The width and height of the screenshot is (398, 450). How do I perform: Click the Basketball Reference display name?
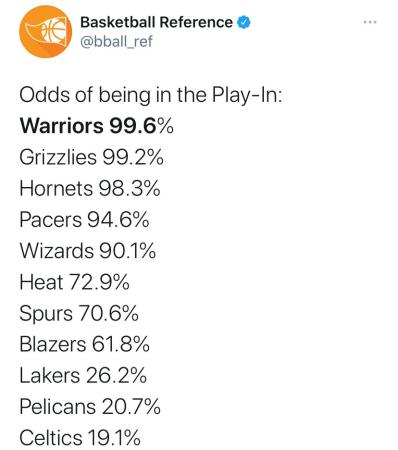156,22
